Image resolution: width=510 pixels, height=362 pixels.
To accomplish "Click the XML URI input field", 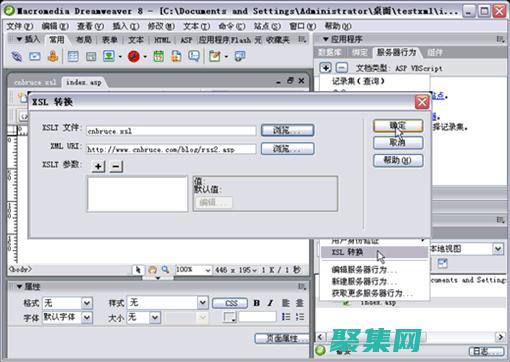I will click(x=171, y=149).
